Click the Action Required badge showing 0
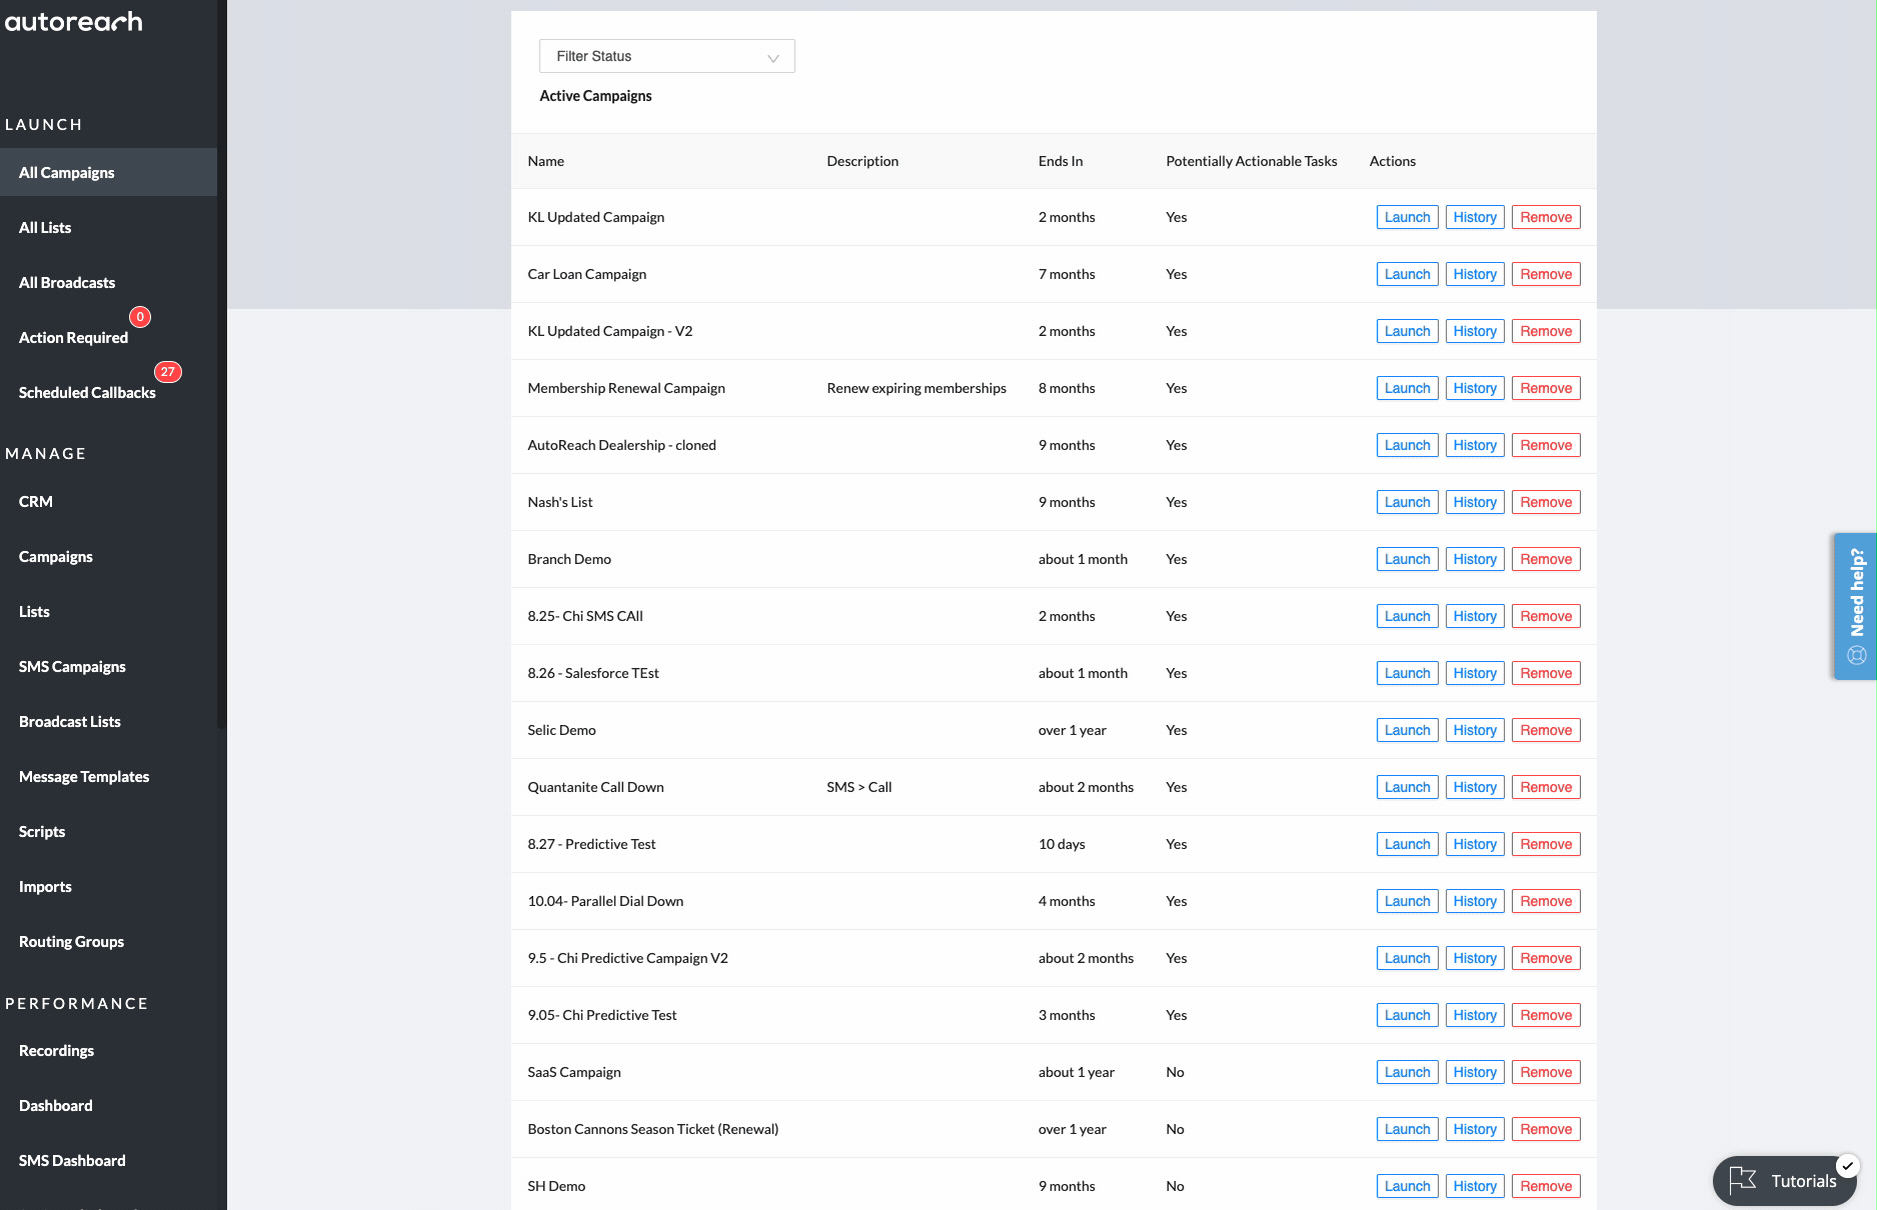The width and height of the screenshot is (1877, 1210). point(140,317)
